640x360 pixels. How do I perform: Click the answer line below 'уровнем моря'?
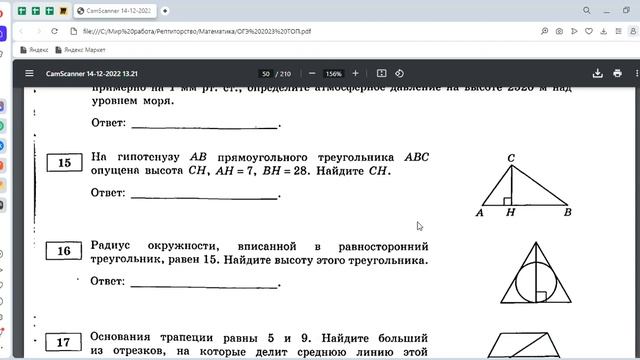tap(204, 128)
